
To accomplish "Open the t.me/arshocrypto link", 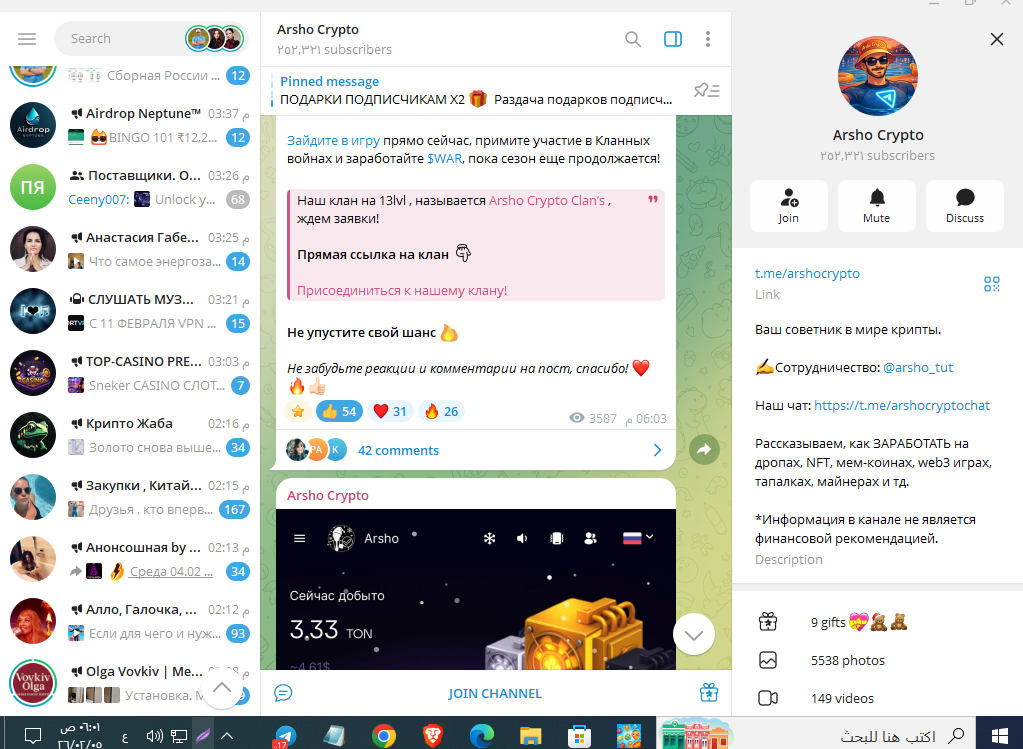I will click(x=807, y=273).
